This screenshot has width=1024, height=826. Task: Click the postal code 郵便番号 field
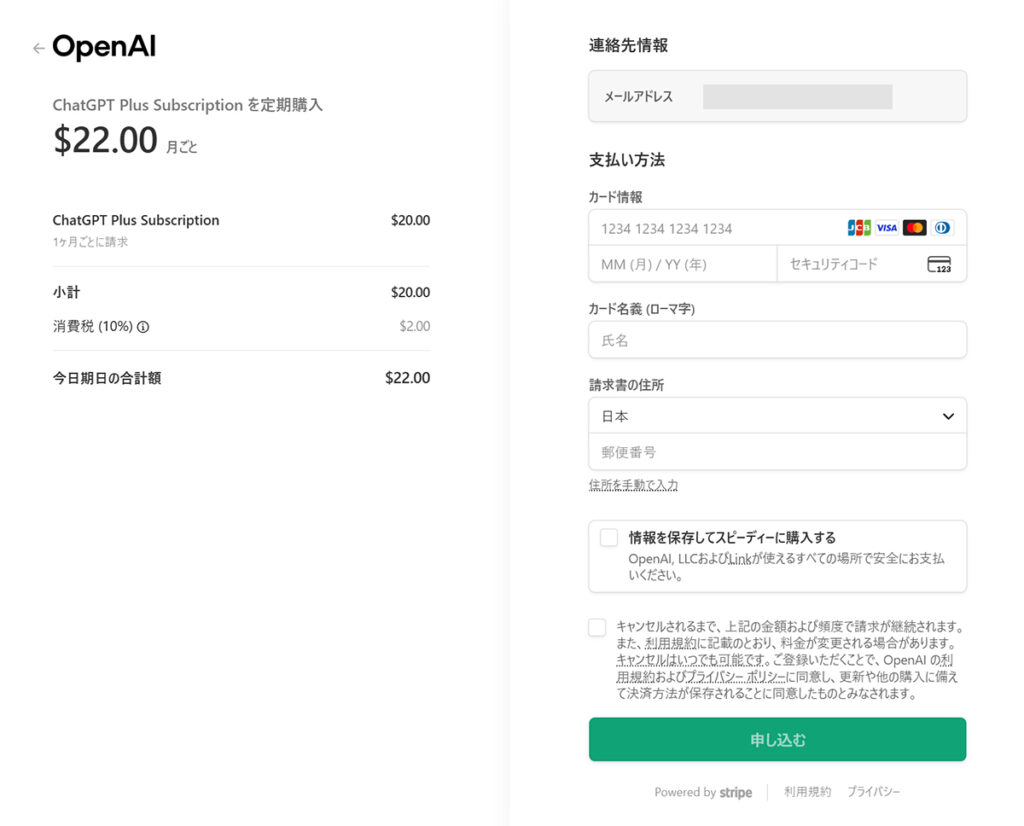777,452
